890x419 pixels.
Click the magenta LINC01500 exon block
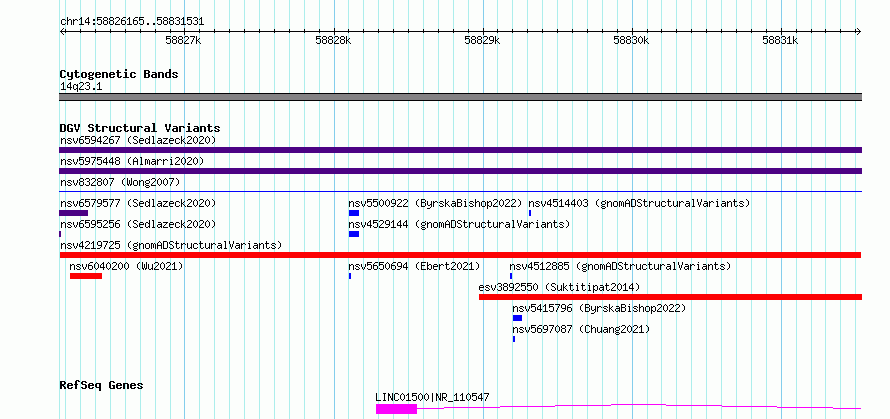(396, 409)
